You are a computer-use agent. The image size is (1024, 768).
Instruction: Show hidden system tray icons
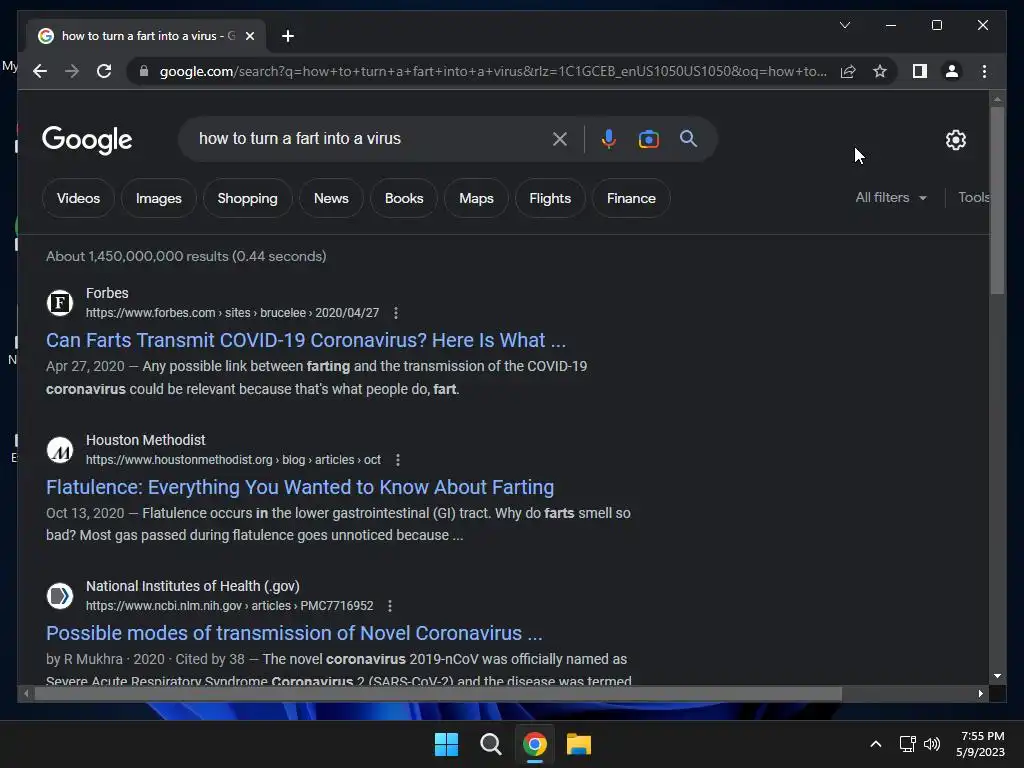click(x=876, y=744)
